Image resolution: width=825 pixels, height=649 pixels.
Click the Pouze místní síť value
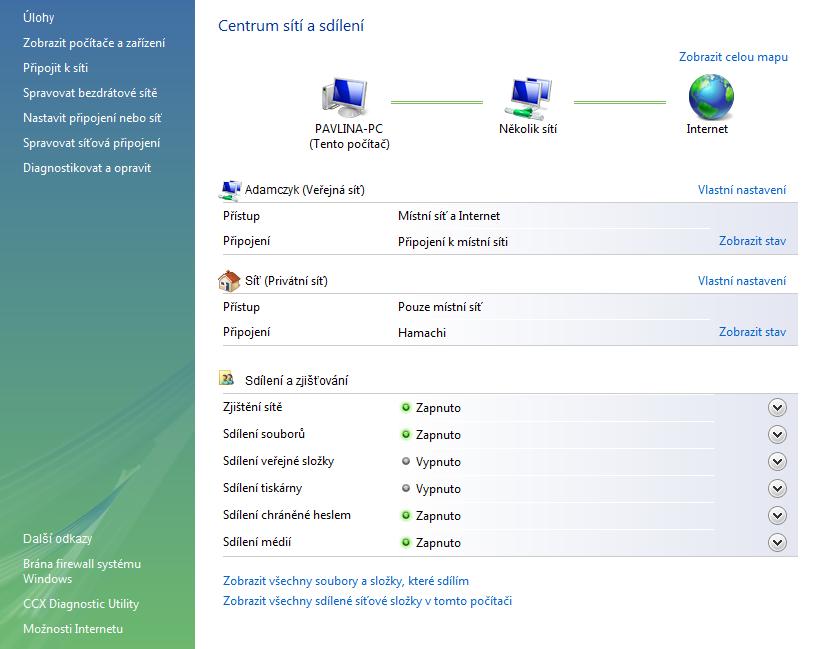pos(440,307)
